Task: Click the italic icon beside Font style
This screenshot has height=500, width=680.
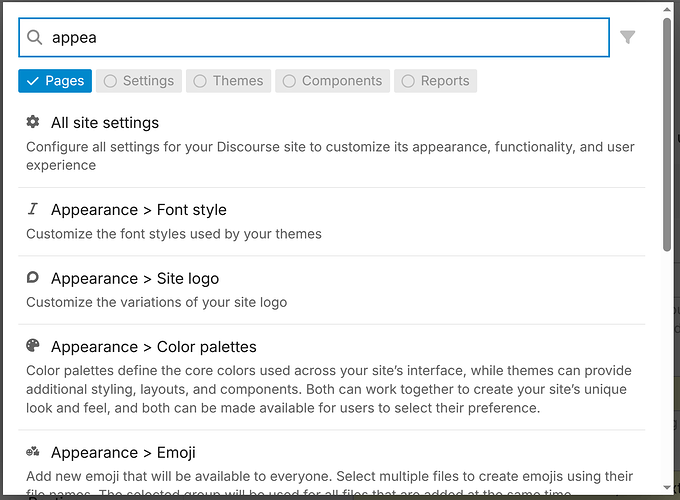Action: [33, 209]
